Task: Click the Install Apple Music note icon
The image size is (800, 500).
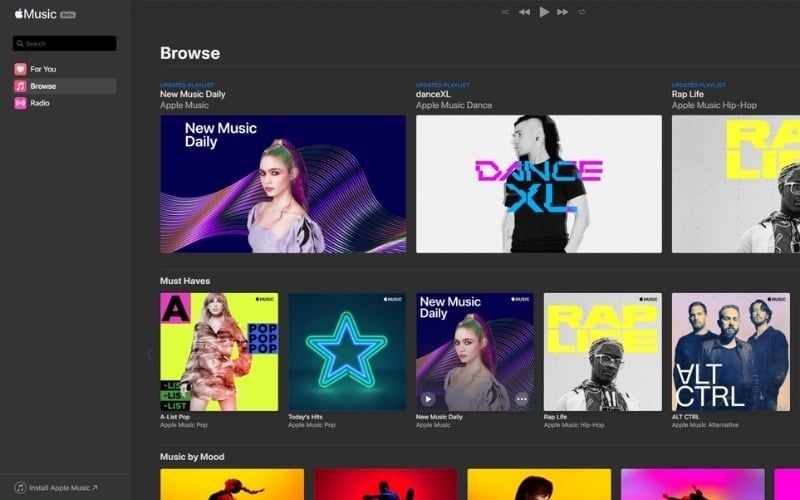Action: [20, 488]
